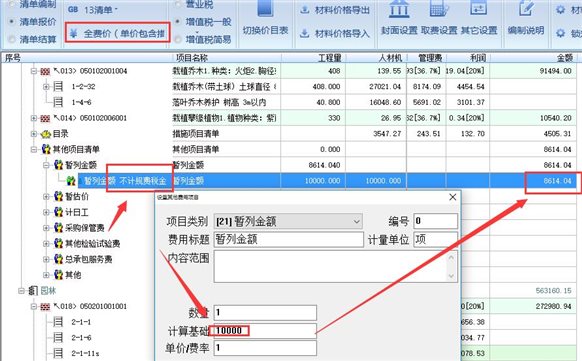Click the 费用标题 input field

click(288, 239)
